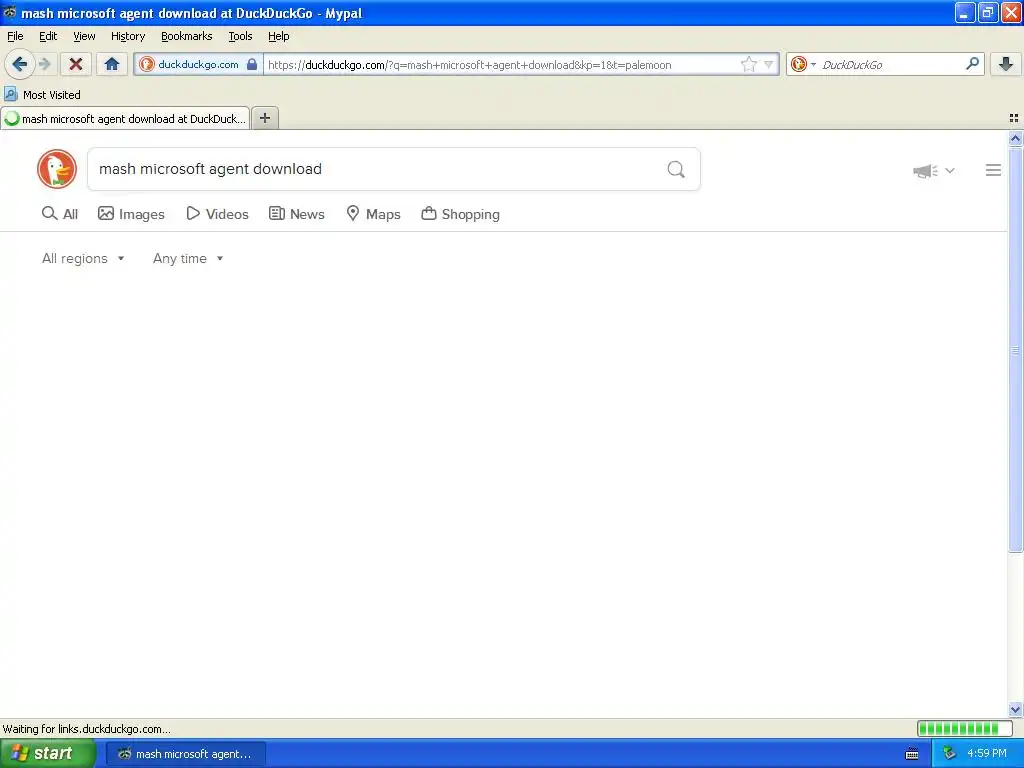Open the View menu
This screenshot has height=768, width=1024.
[x=84, y=36]
